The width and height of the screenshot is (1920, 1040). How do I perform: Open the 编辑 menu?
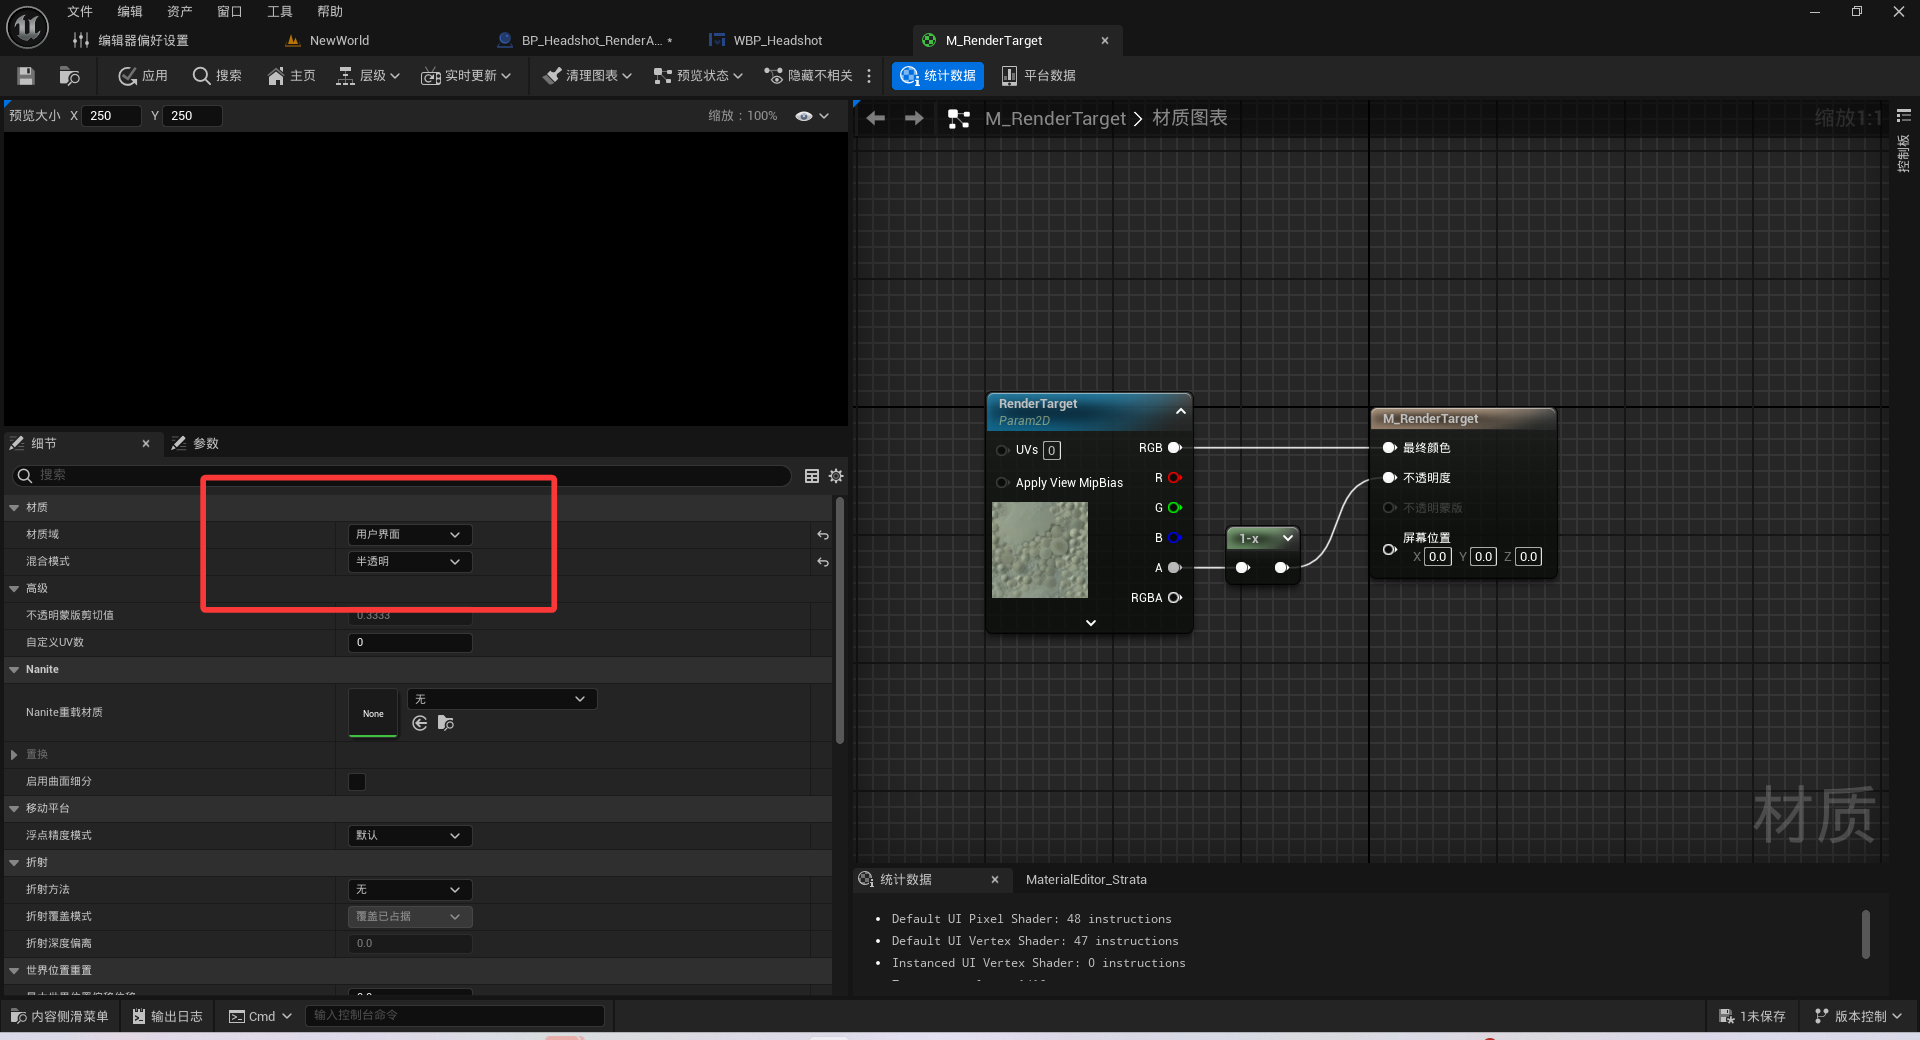(130, 12)
